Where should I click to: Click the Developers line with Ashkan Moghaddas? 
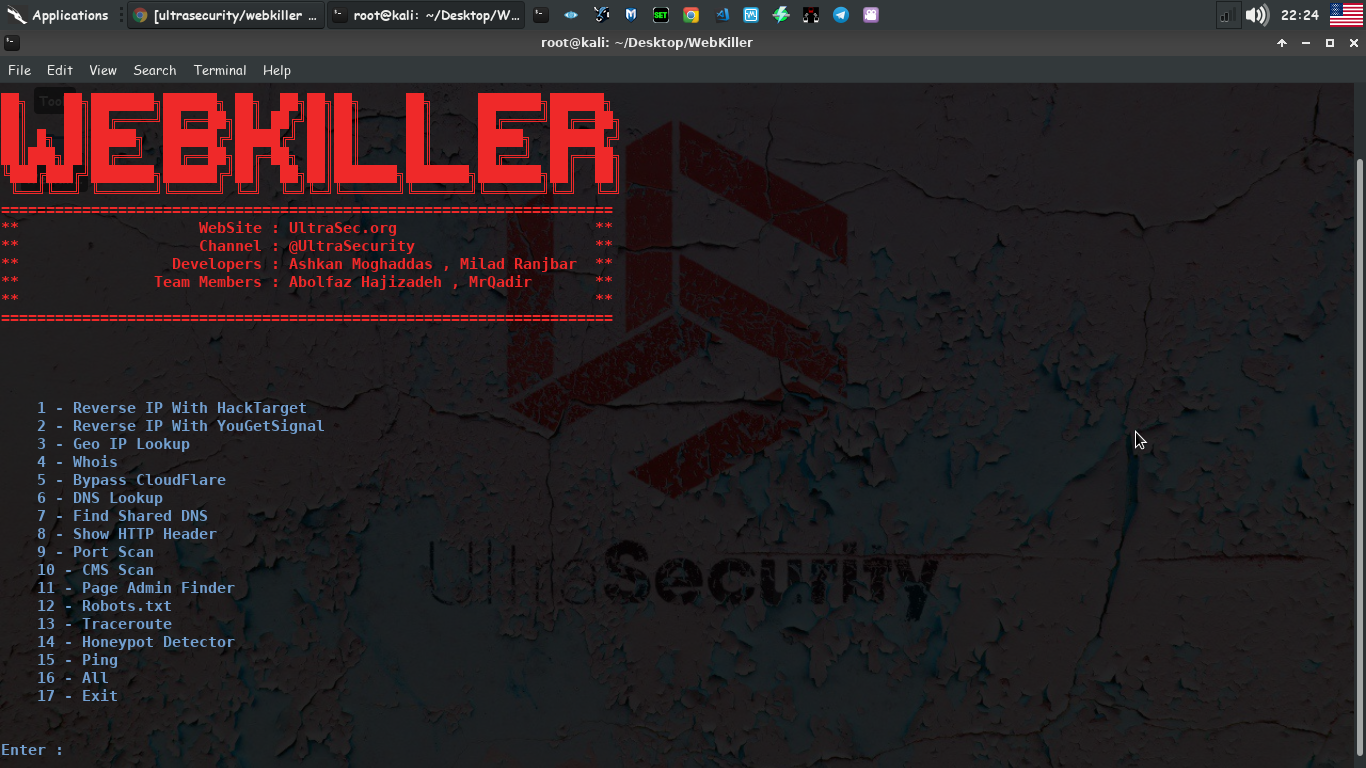(374, 264)
